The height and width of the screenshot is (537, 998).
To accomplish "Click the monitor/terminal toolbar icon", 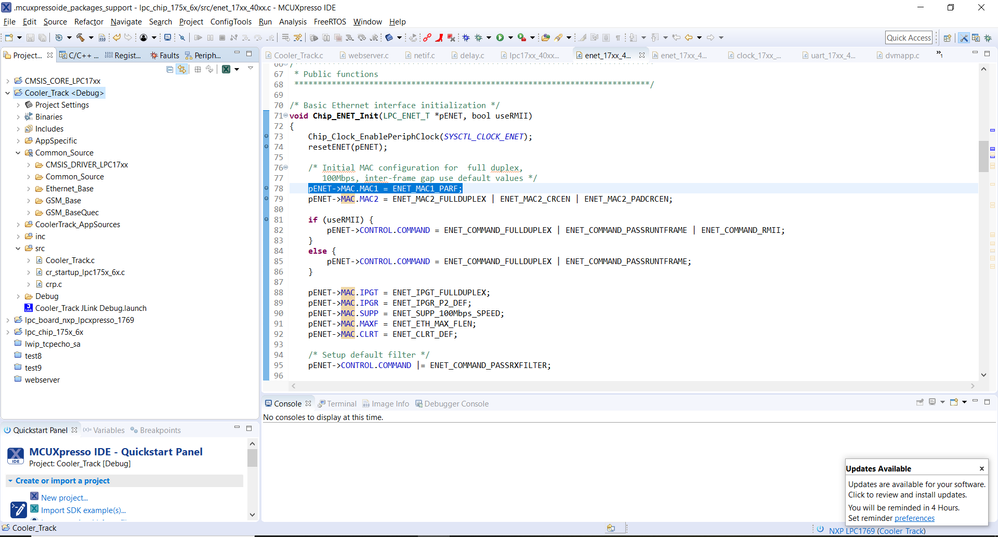I will pos(167,38).
